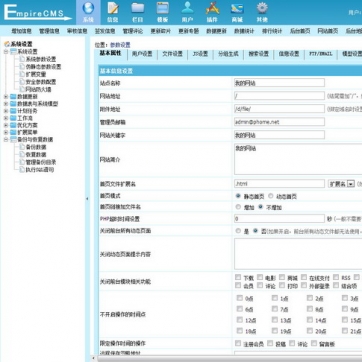The image size is (362, 362).
Task: Select the 静态首页 radio button
Action: point(238,196)
